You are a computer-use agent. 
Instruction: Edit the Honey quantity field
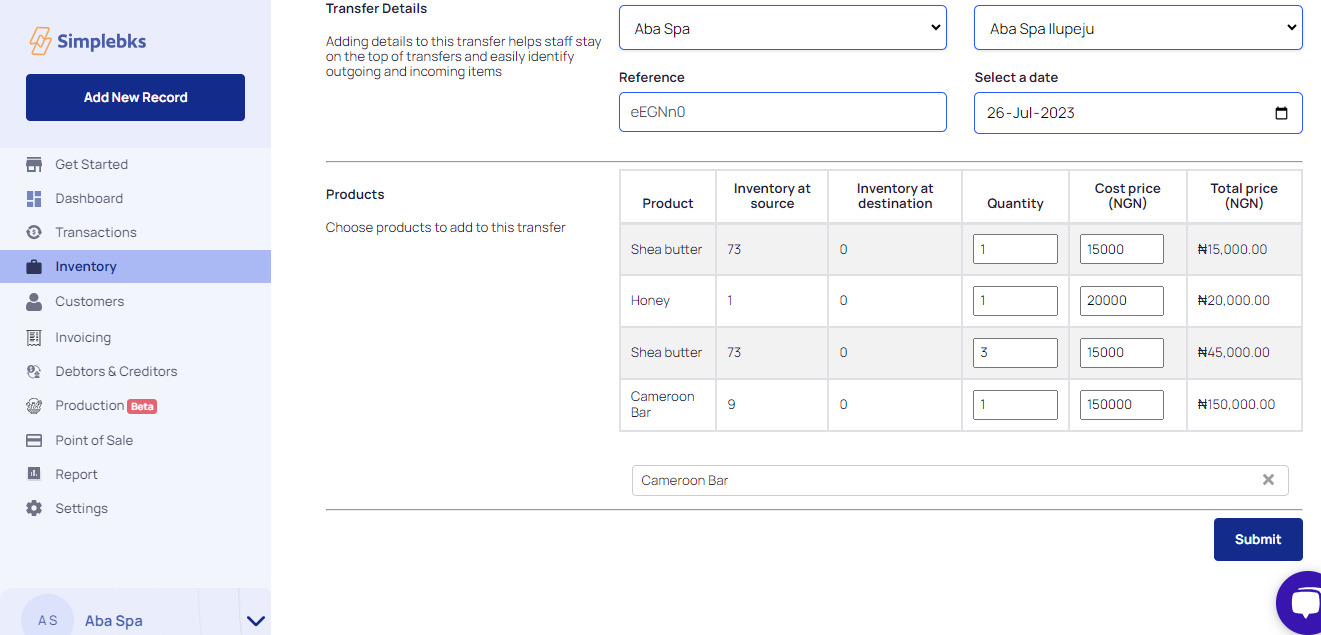pos(1014,301)
